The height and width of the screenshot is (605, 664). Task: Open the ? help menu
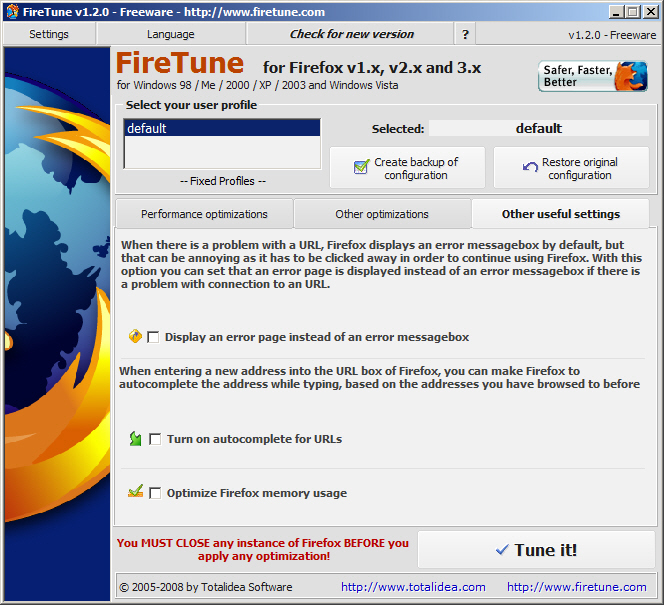pyautogui.click(x=465, y=34)
